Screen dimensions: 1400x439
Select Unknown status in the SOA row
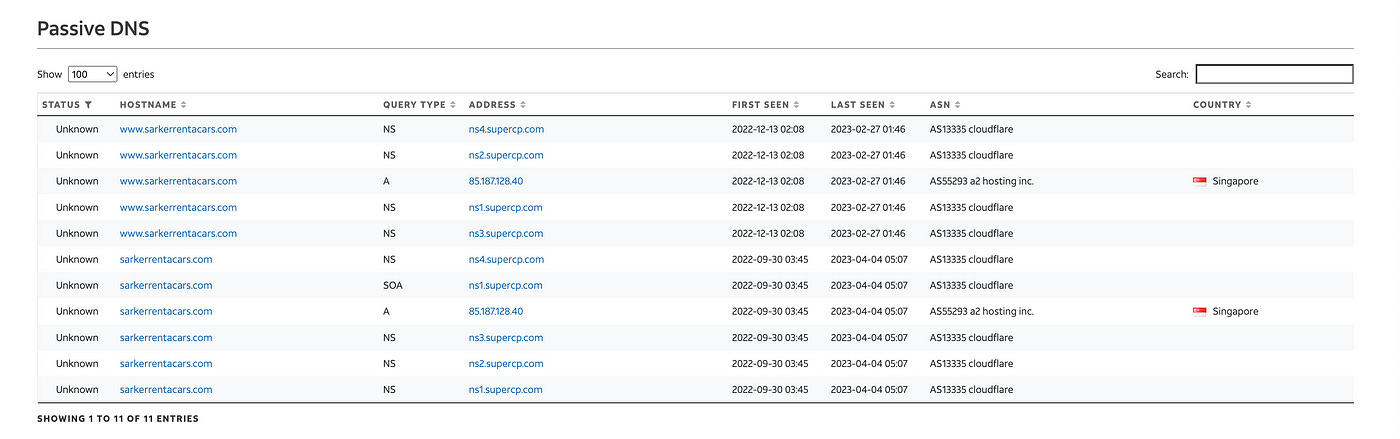(77, 285)
